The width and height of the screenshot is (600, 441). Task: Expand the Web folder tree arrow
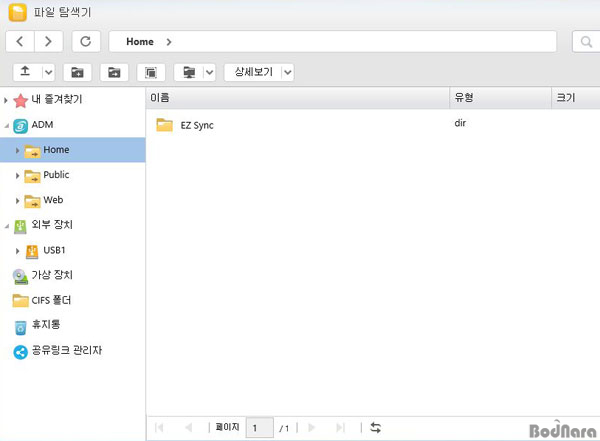pyautogui.click(x=17, y=201)
